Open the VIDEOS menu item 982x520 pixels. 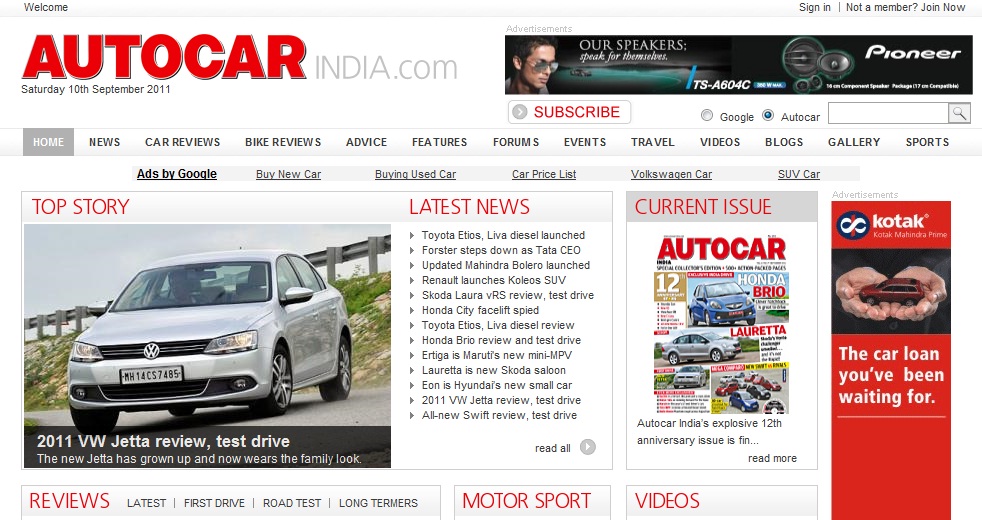(720, 142)
